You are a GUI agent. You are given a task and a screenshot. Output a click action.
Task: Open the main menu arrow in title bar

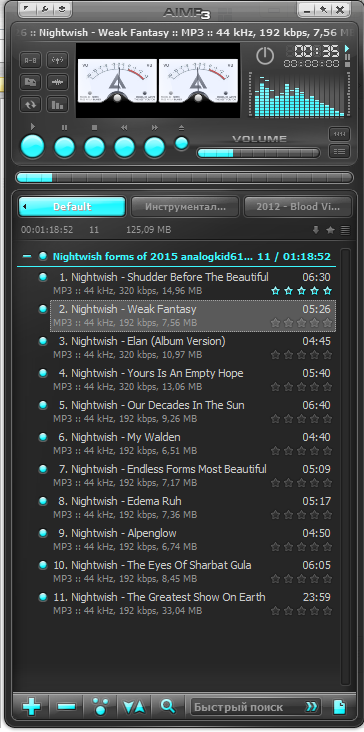pos(28,8)
